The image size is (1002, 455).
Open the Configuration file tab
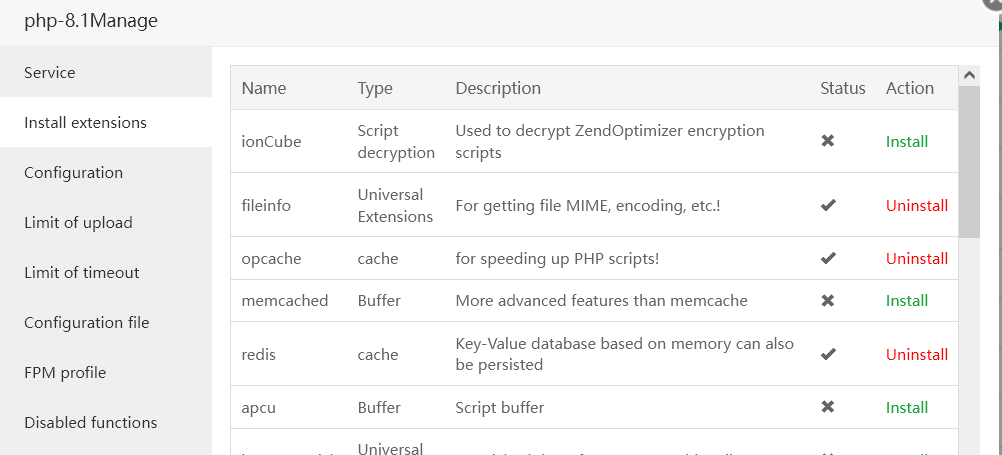(86, 322)
